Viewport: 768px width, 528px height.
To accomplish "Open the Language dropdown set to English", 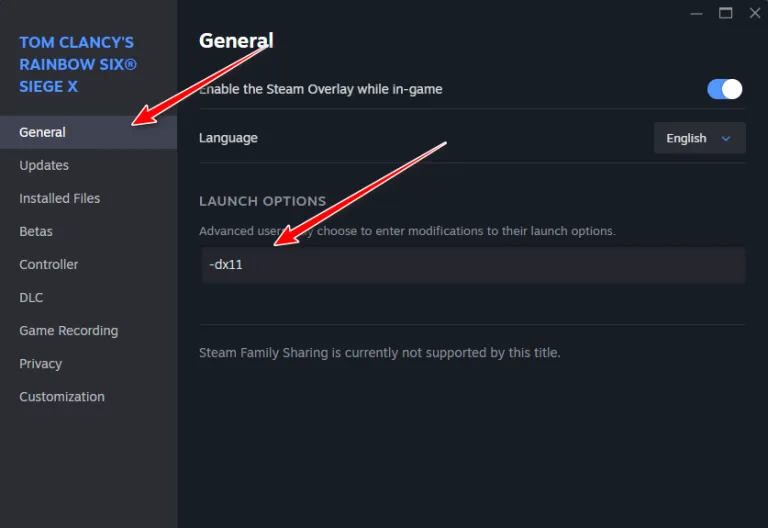I will 699,138.
